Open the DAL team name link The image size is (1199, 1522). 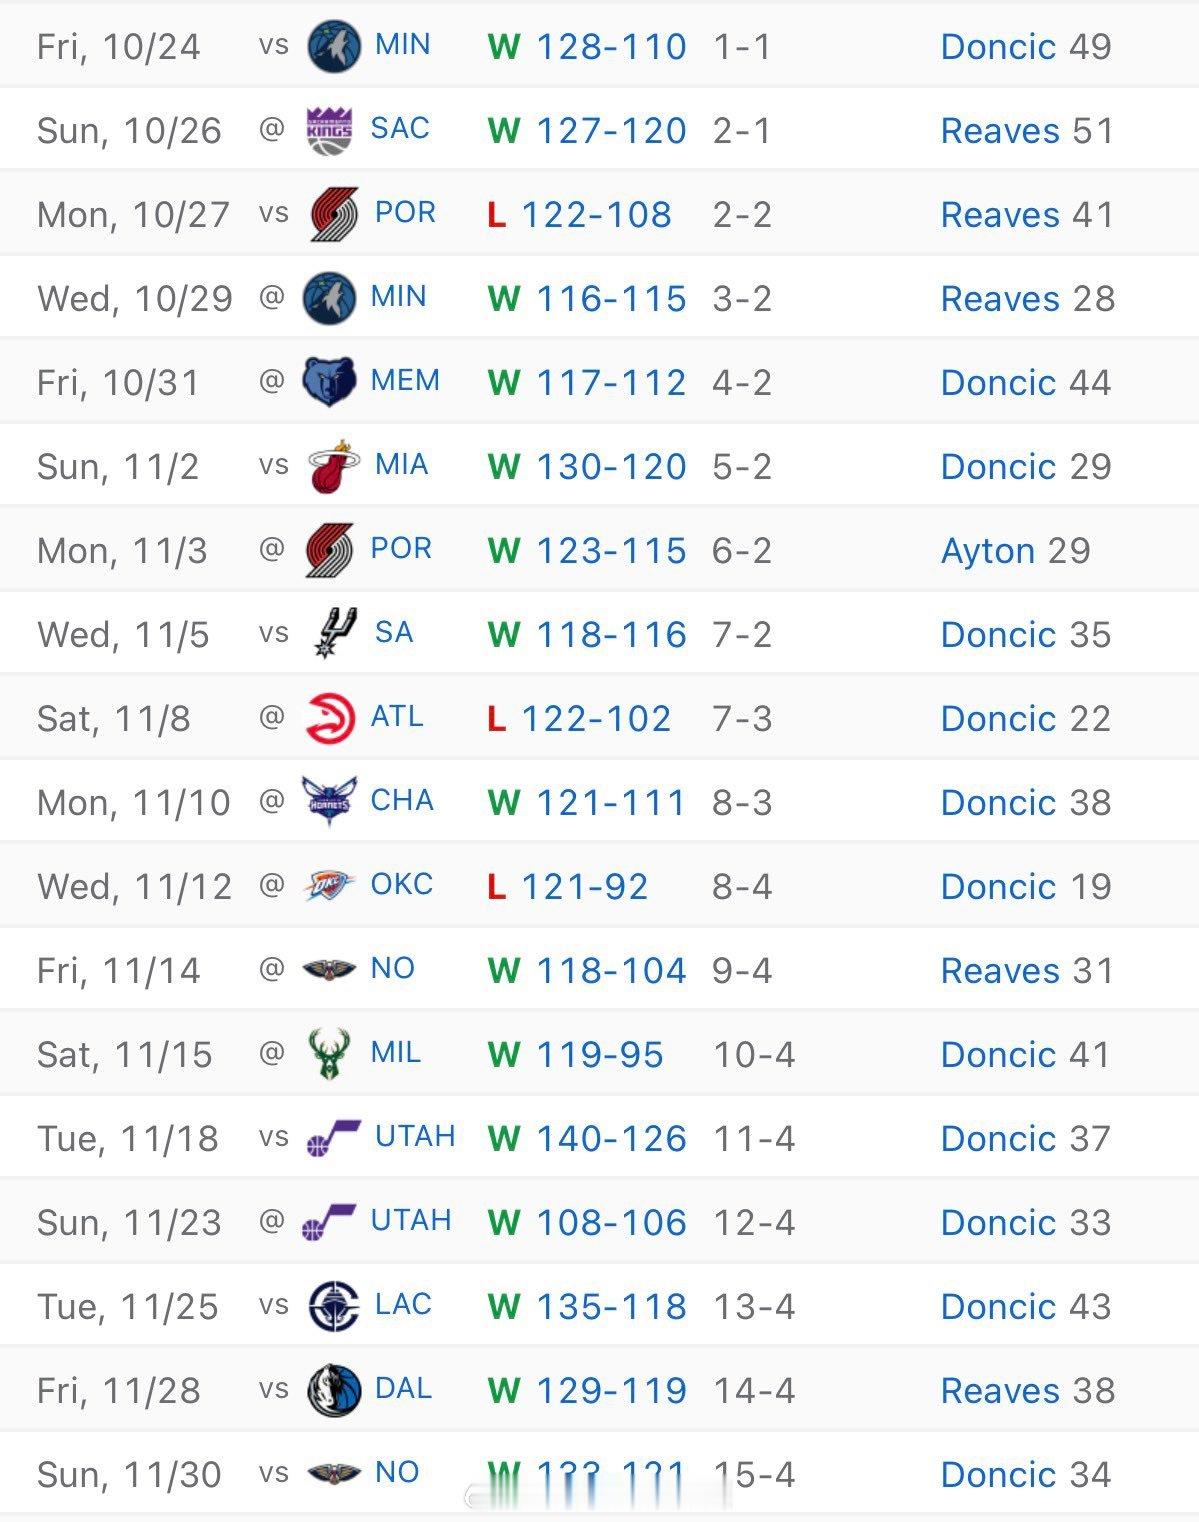[x=403, y=1388]
